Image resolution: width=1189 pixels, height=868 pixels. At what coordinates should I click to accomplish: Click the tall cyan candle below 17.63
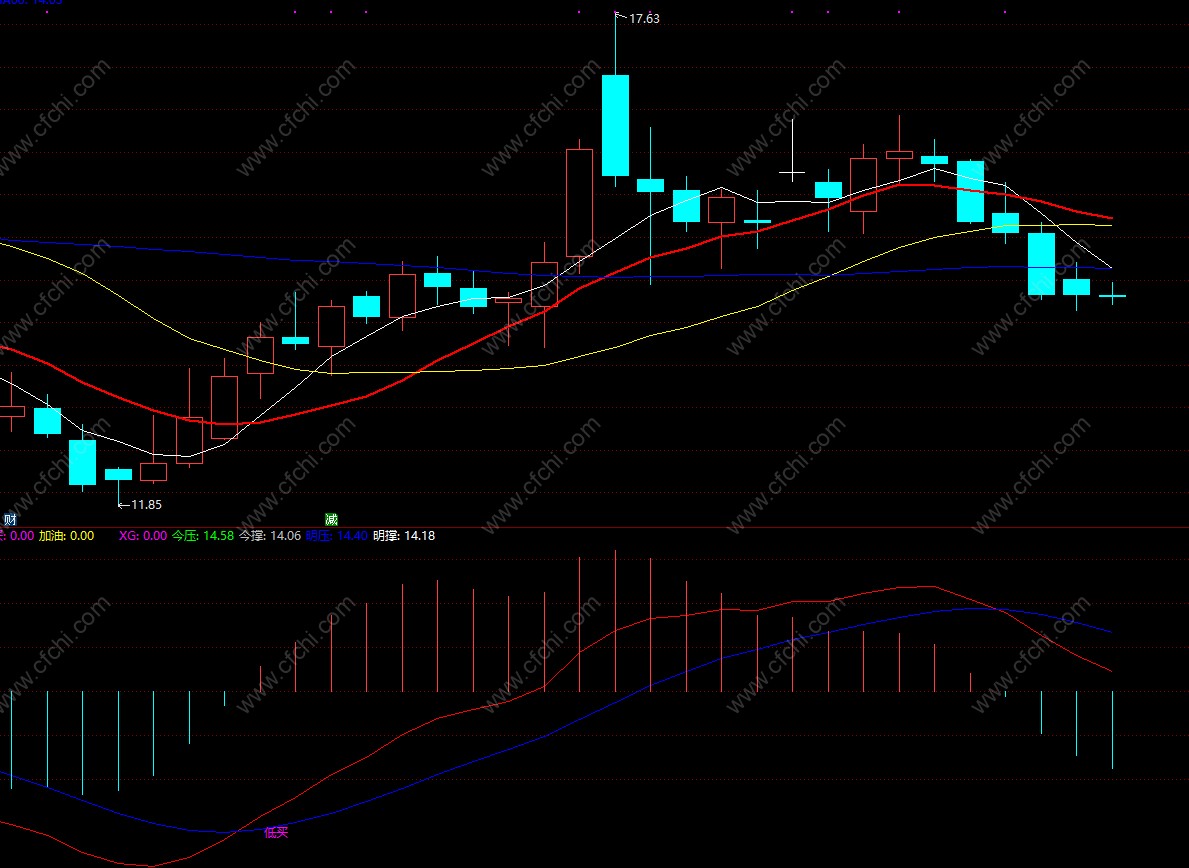point(616,125)
